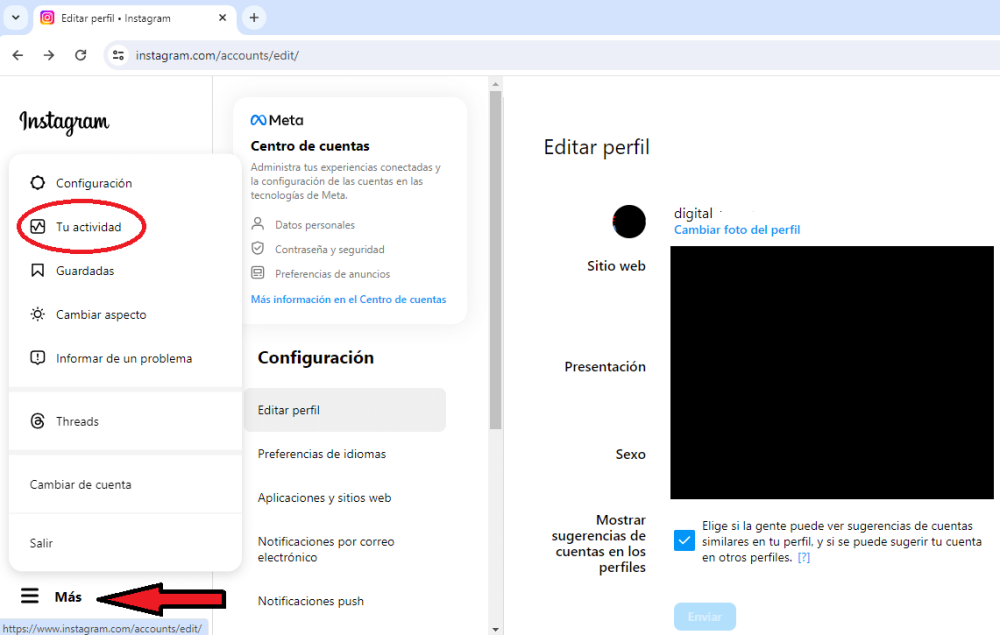This screenshot has width=1000, height=635.
Task: Open Configuración from the gear icon
Action: [38, 183]
